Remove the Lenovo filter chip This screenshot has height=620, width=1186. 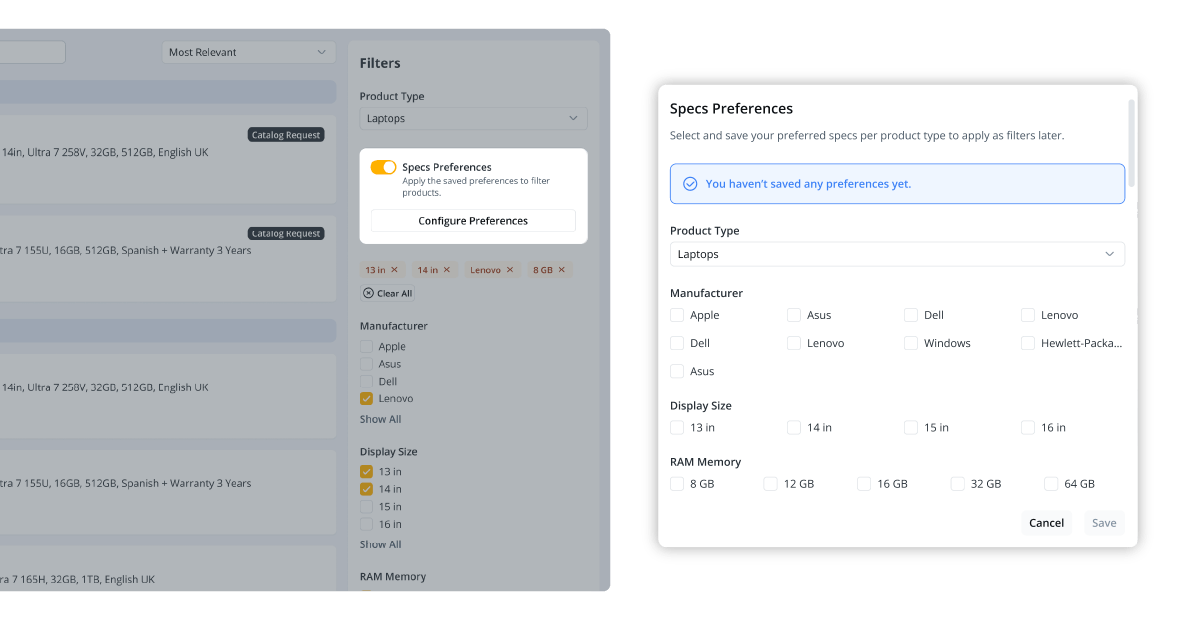(x=509, y=270)
